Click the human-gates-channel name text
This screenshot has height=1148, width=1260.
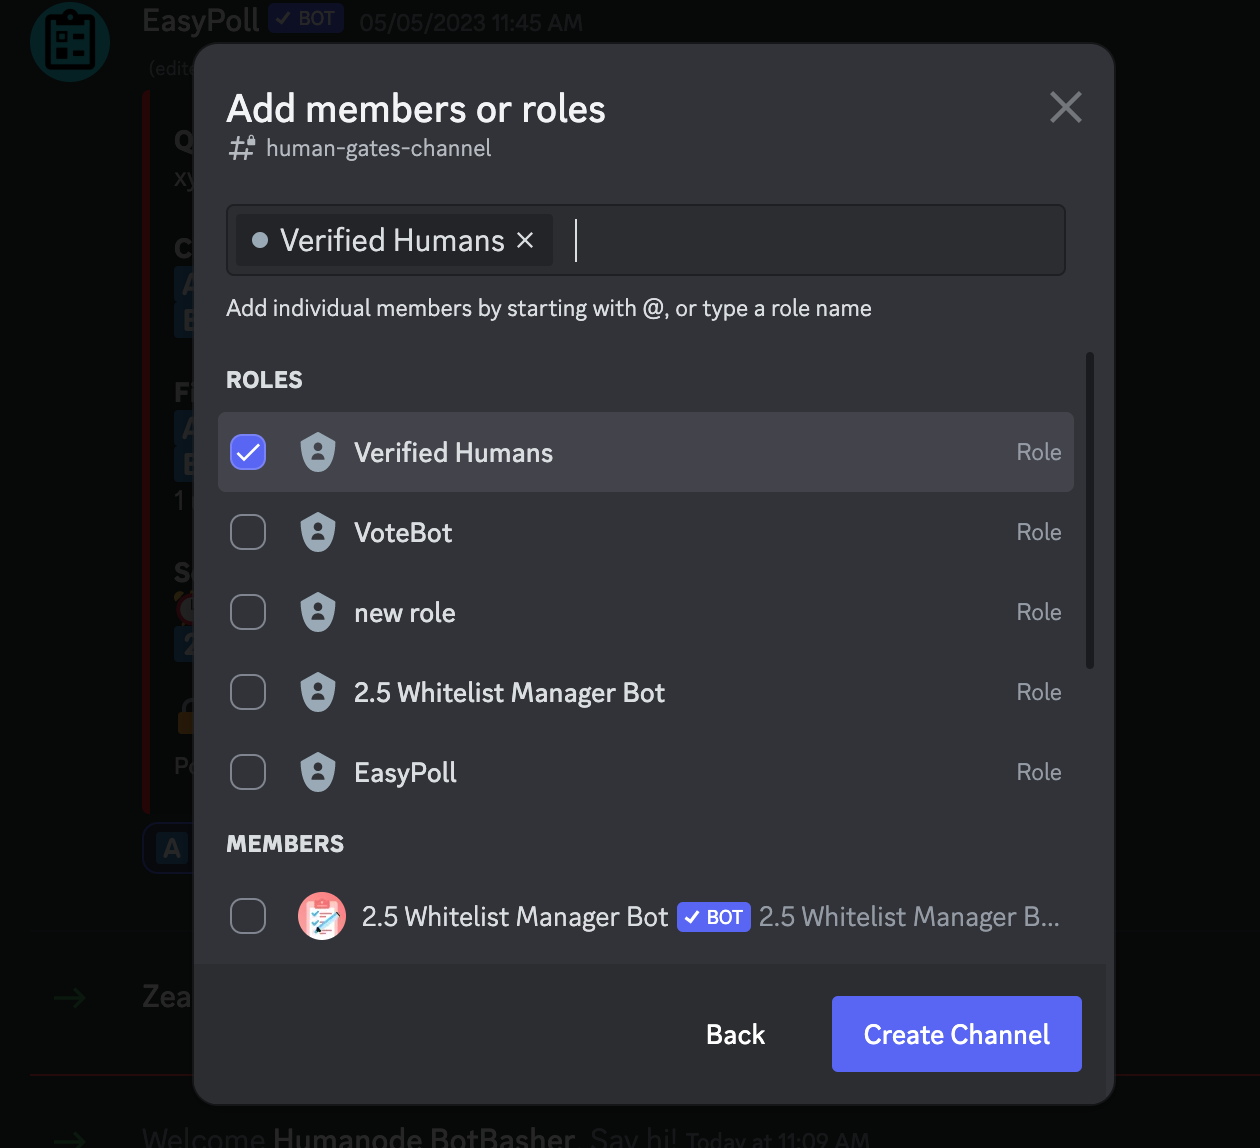point(378,148)
